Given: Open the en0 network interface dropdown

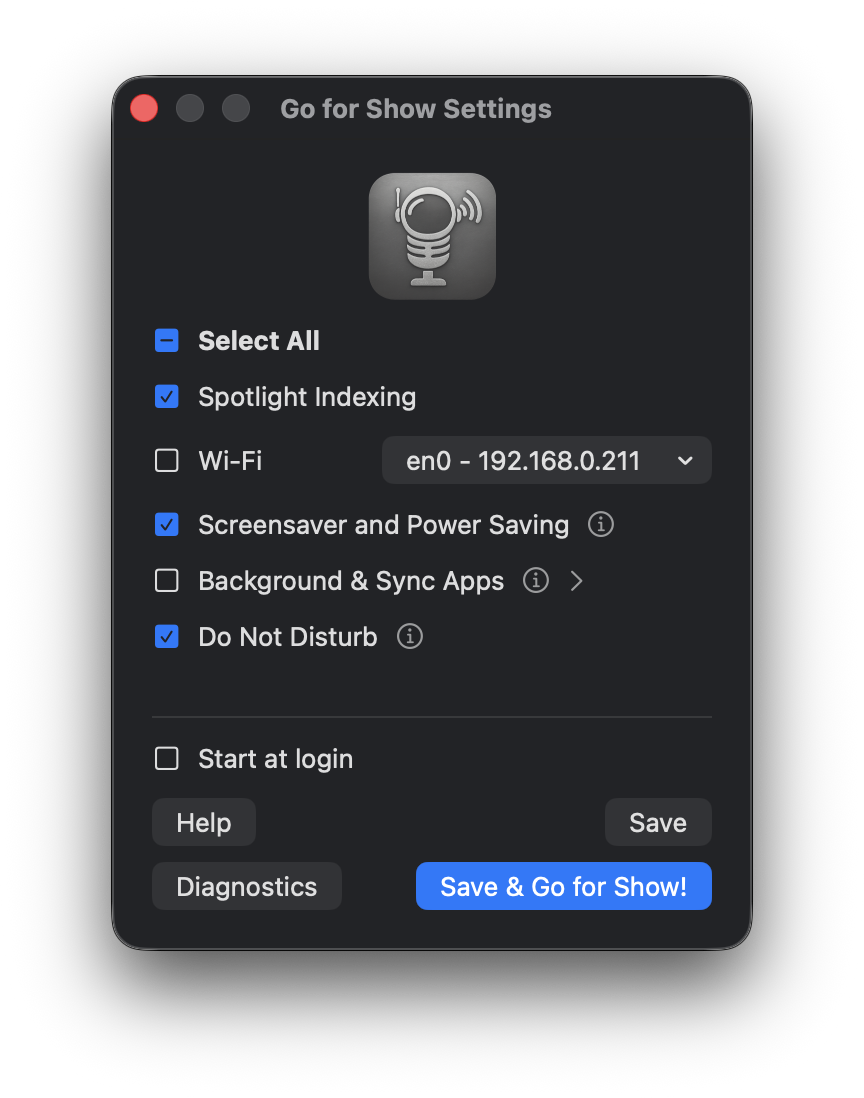Looking at the screenshot, I should click(x=546, y=460).
